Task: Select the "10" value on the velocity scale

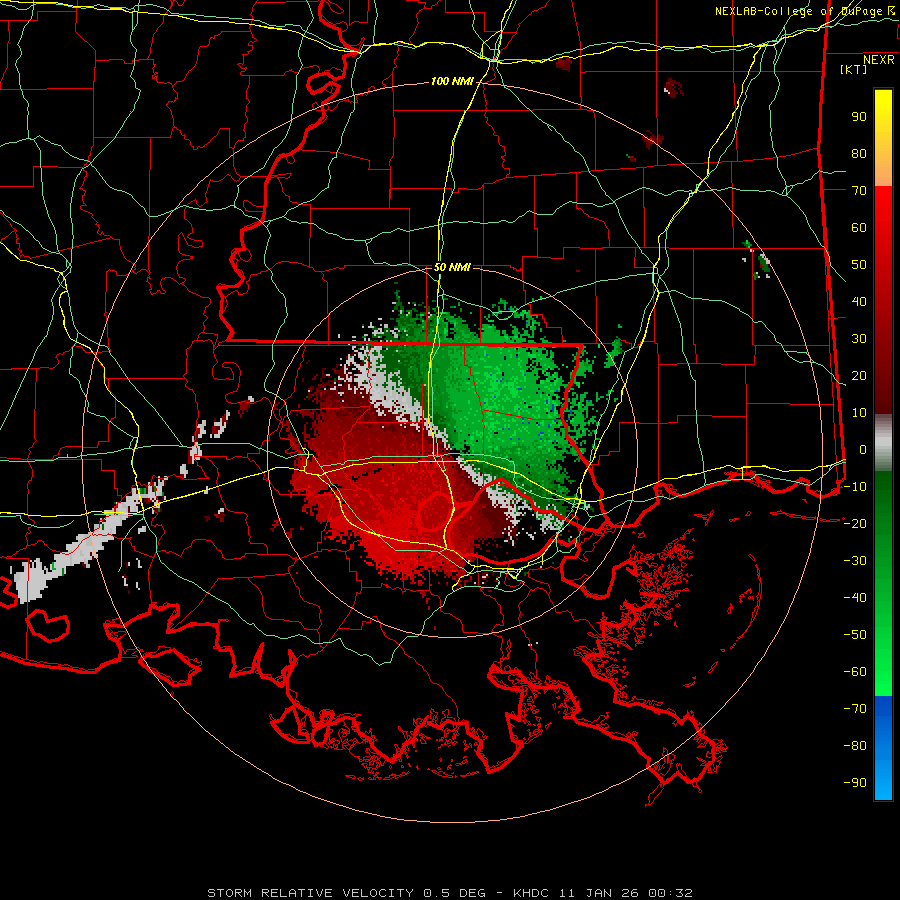Action: (859, 413)
